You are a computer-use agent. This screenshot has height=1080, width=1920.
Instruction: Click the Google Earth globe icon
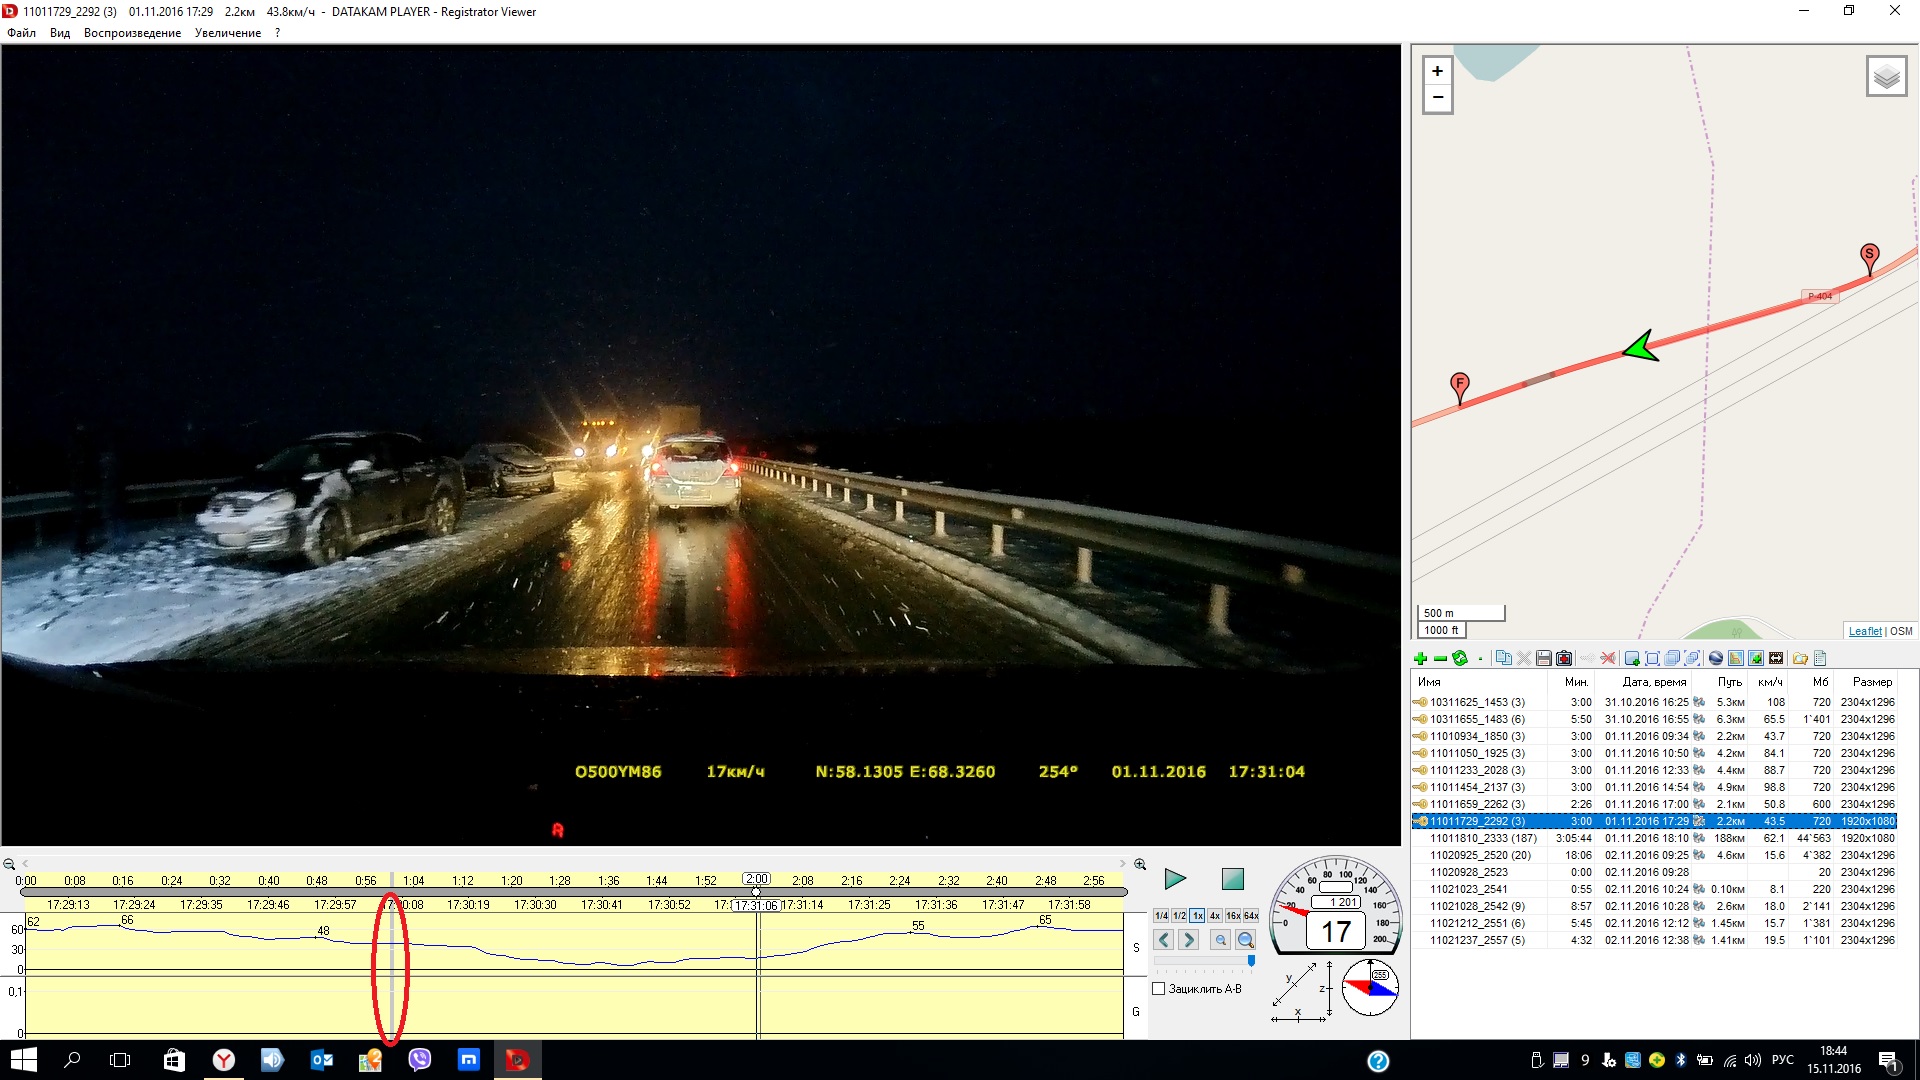1716,658
